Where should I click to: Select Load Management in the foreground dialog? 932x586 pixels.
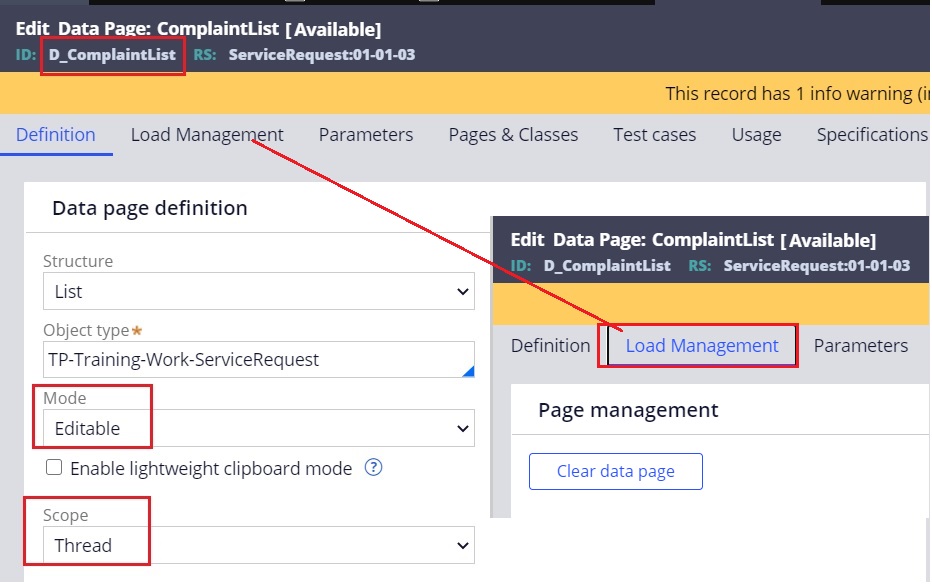[701, 344]
